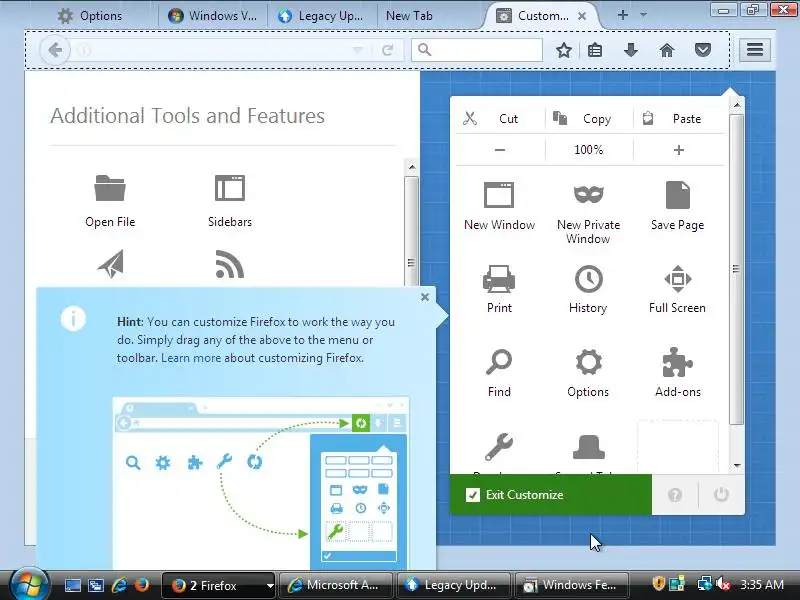Click the zoom out minus button
800x600 pixels.
tap(500, 149)
